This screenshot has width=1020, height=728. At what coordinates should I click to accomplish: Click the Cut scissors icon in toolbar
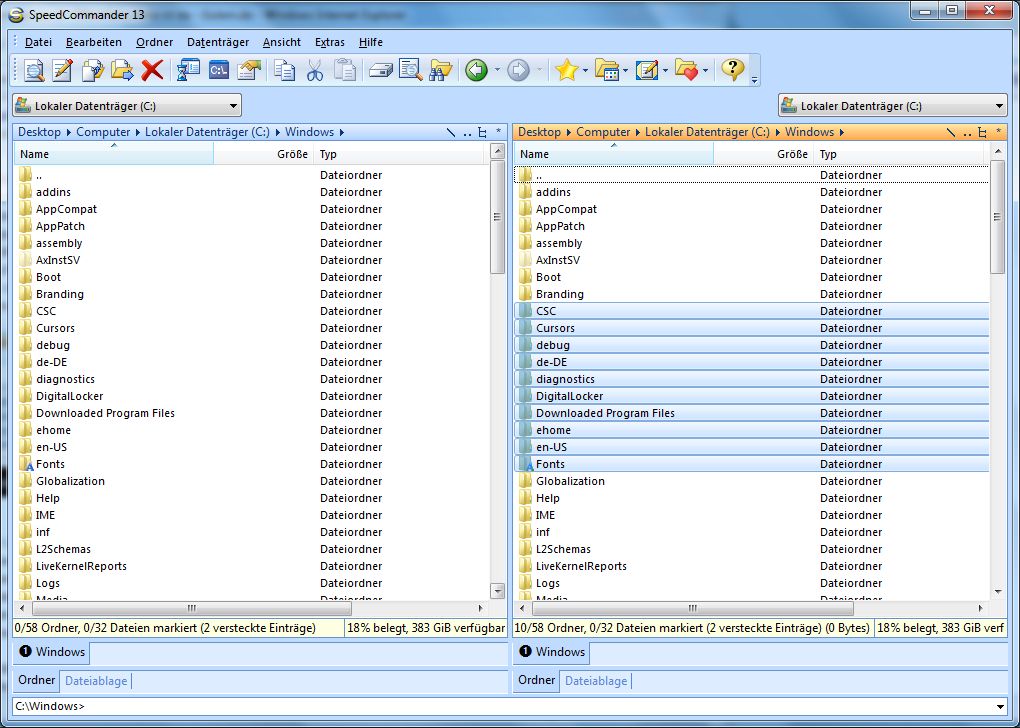click(317, 70)
